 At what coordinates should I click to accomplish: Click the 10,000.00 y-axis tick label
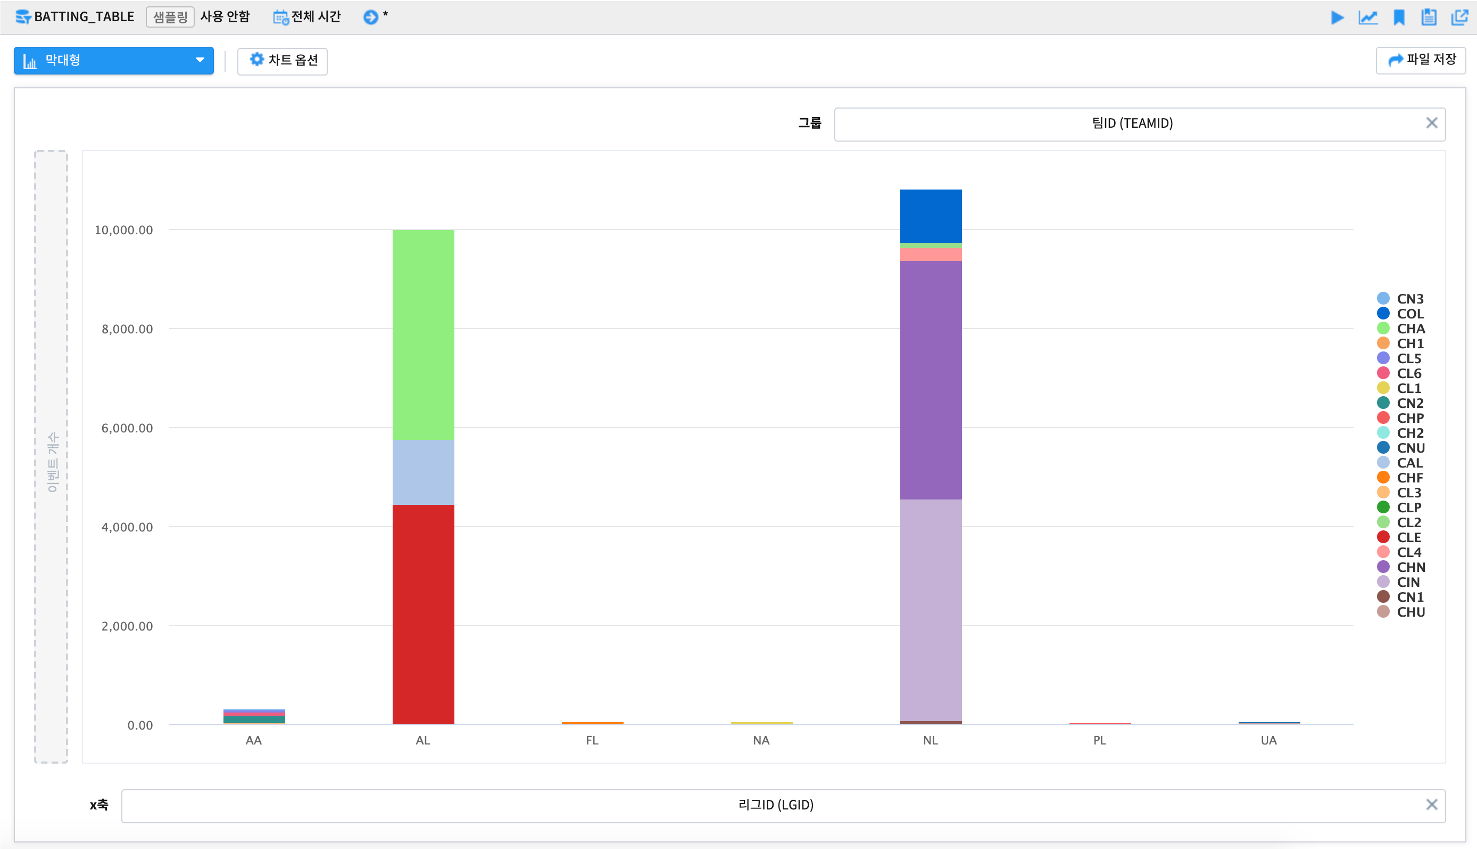(124, 230)
